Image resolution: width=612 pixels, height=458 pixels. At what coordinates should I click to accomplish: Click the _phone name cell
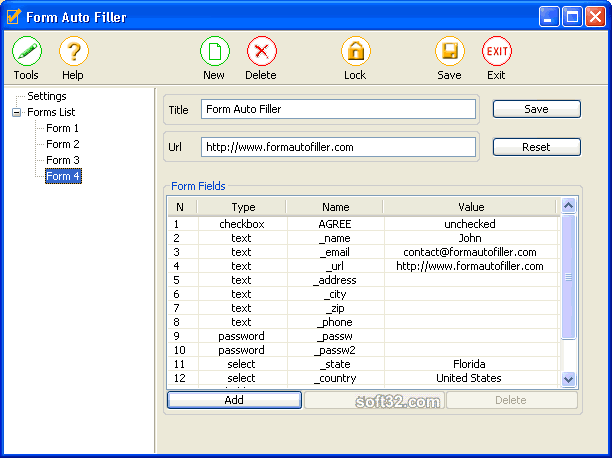point(335,323)
